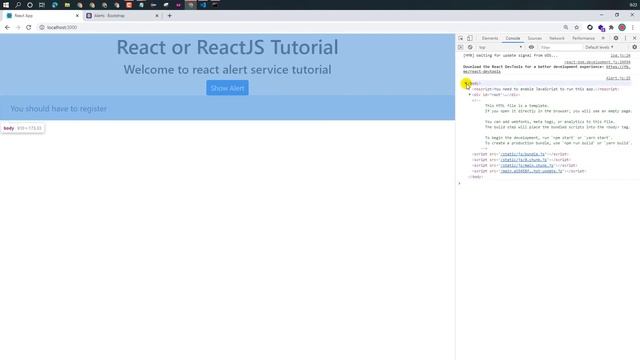Open Task View in the taskbar

(x=42, y=5)
